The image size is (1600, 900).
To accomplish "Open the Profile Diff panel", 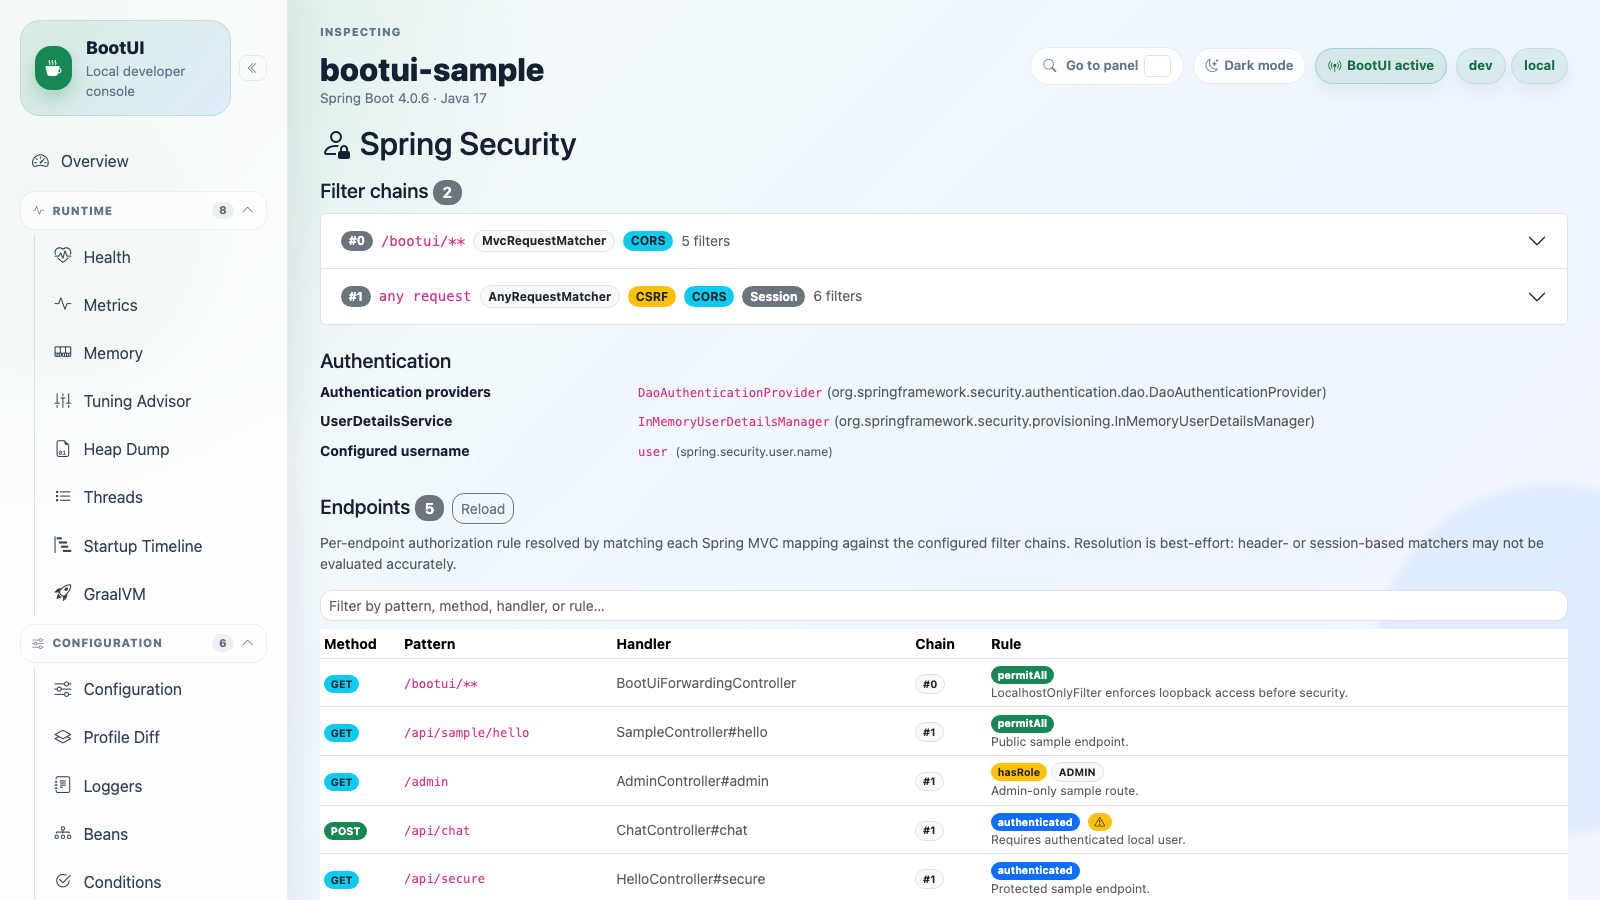I will coord(122,737).
